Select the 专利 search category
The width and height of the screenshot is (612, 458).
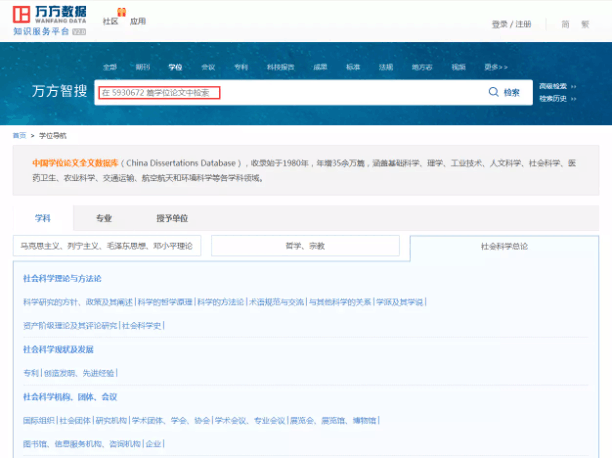click(241, 67)
